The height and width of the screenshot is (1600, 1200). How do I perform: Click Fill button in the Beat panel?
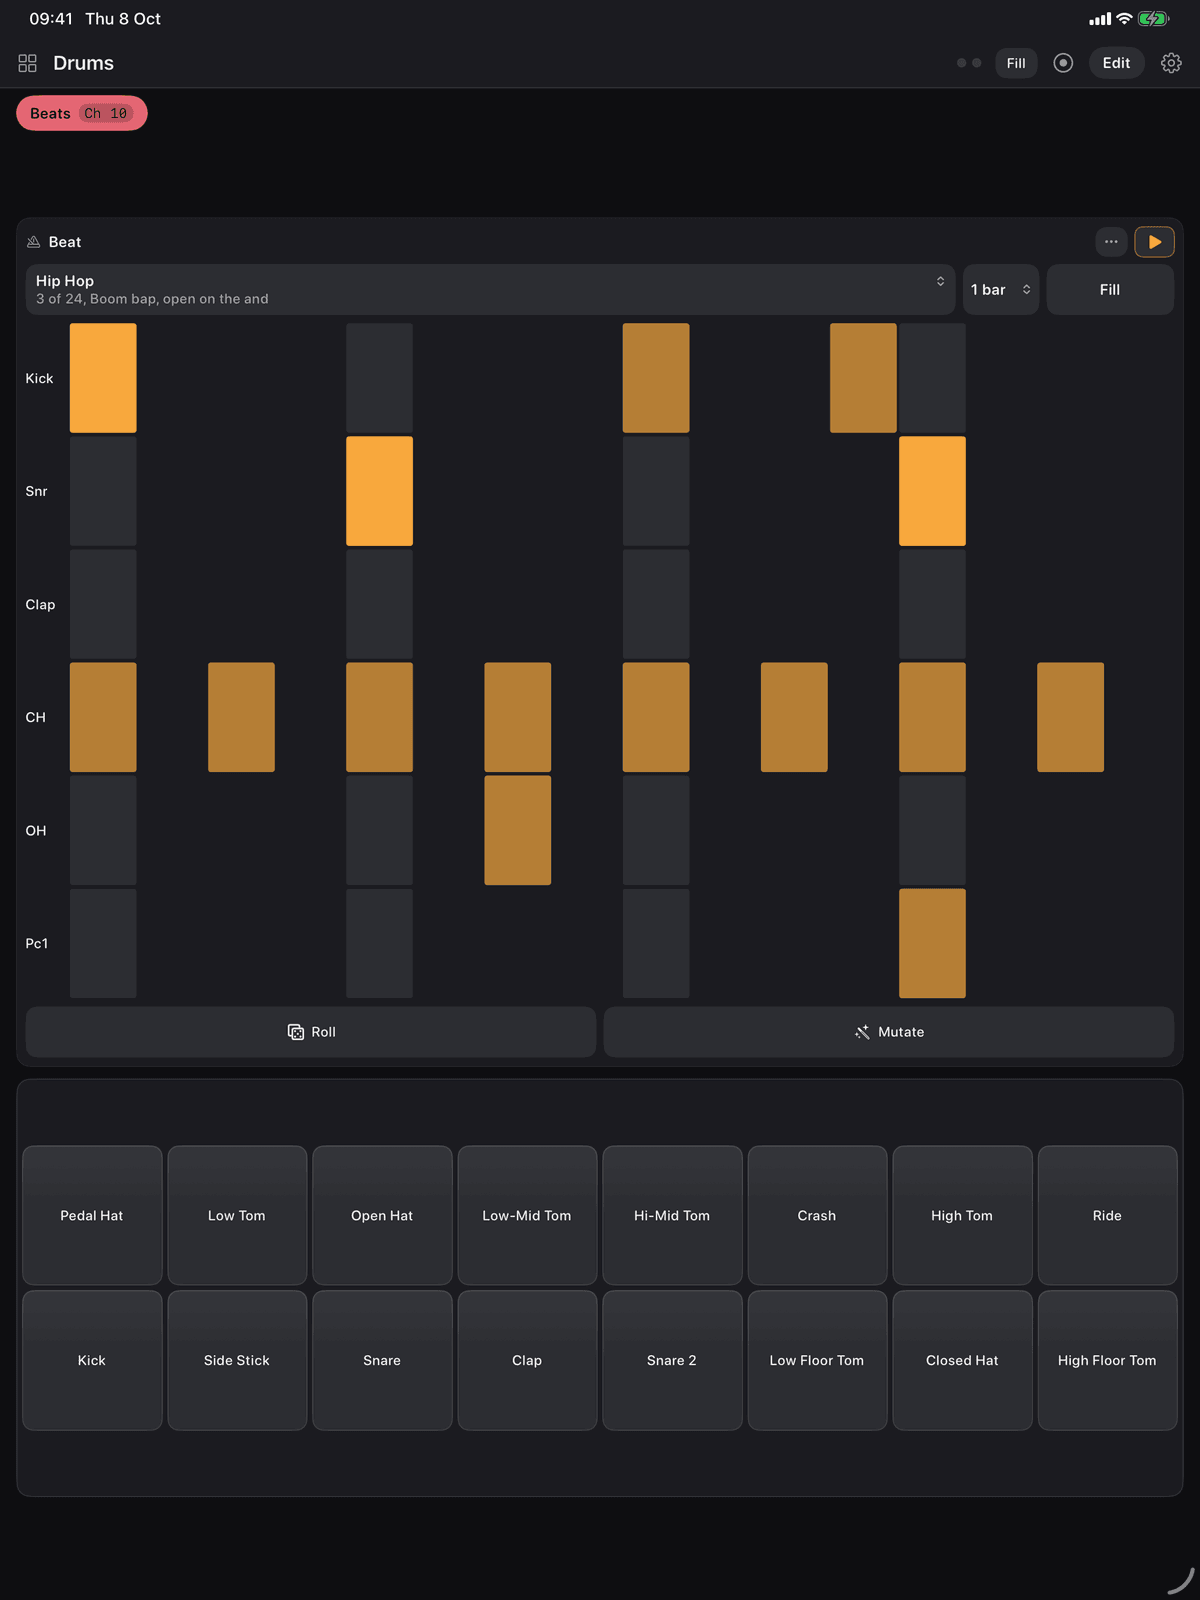pos(1110,290)
